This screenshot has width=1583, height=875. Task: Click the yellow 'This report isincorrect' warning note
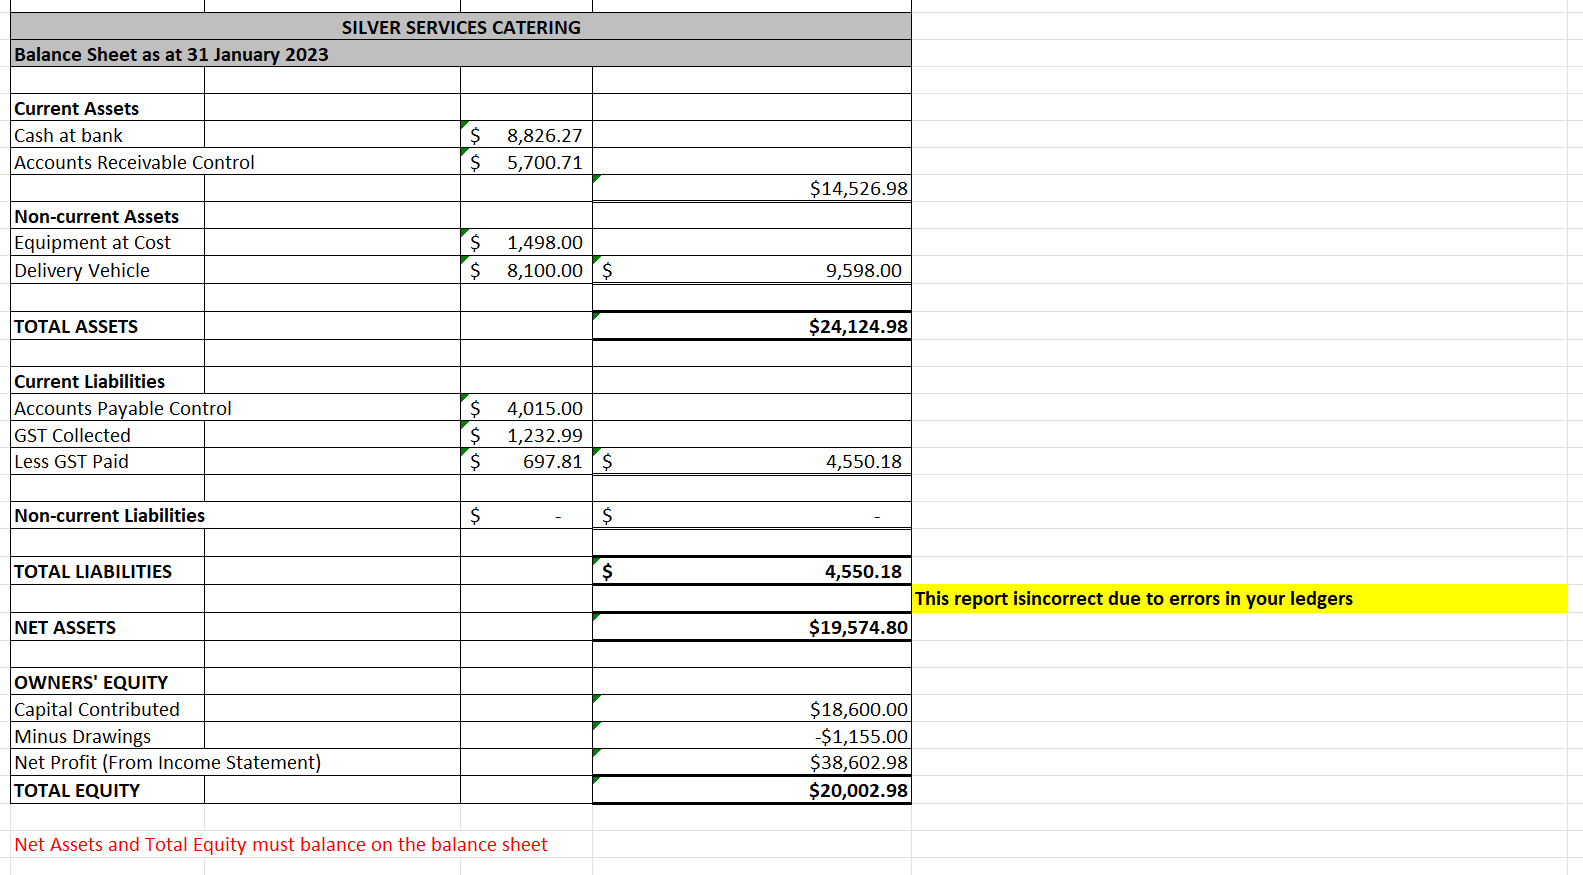coord(1133,598)
